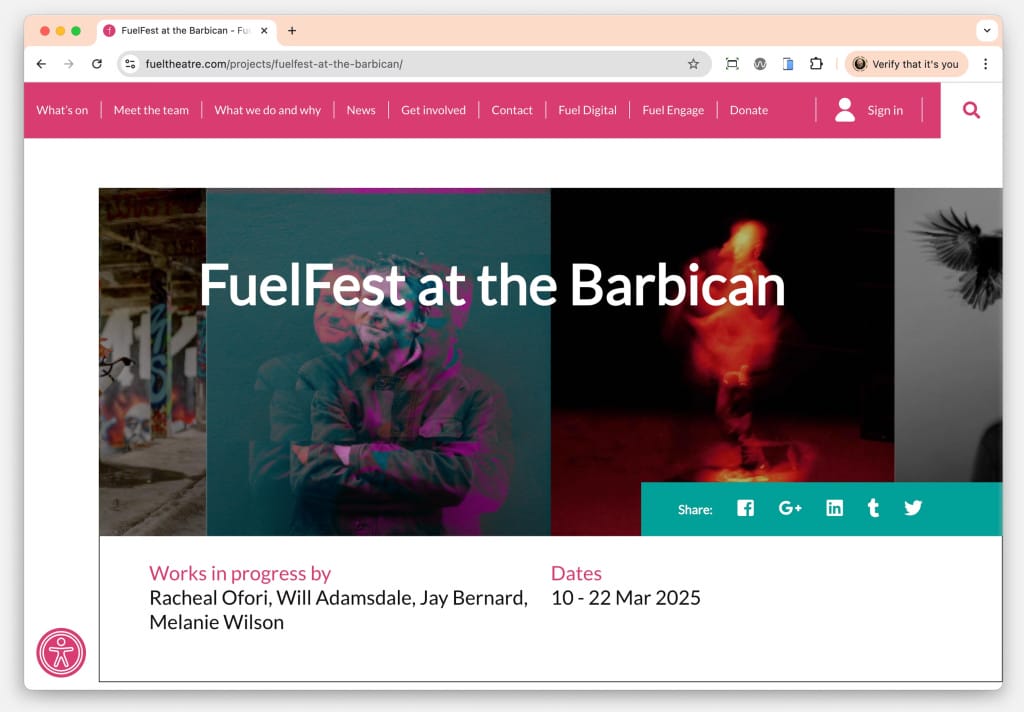Viewport: 1024px width, 712px height.
Task: Open the site search magnifier
Action: pos(971,110)
